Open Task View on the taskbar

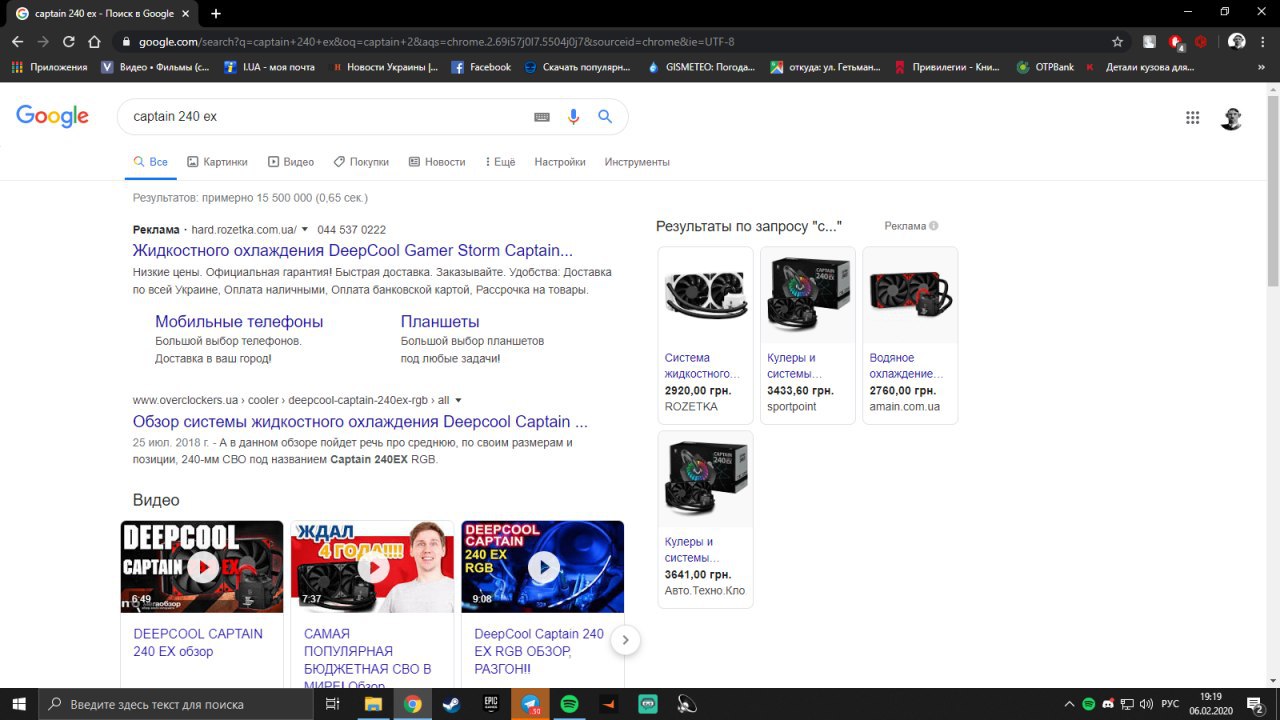(333, 704)
